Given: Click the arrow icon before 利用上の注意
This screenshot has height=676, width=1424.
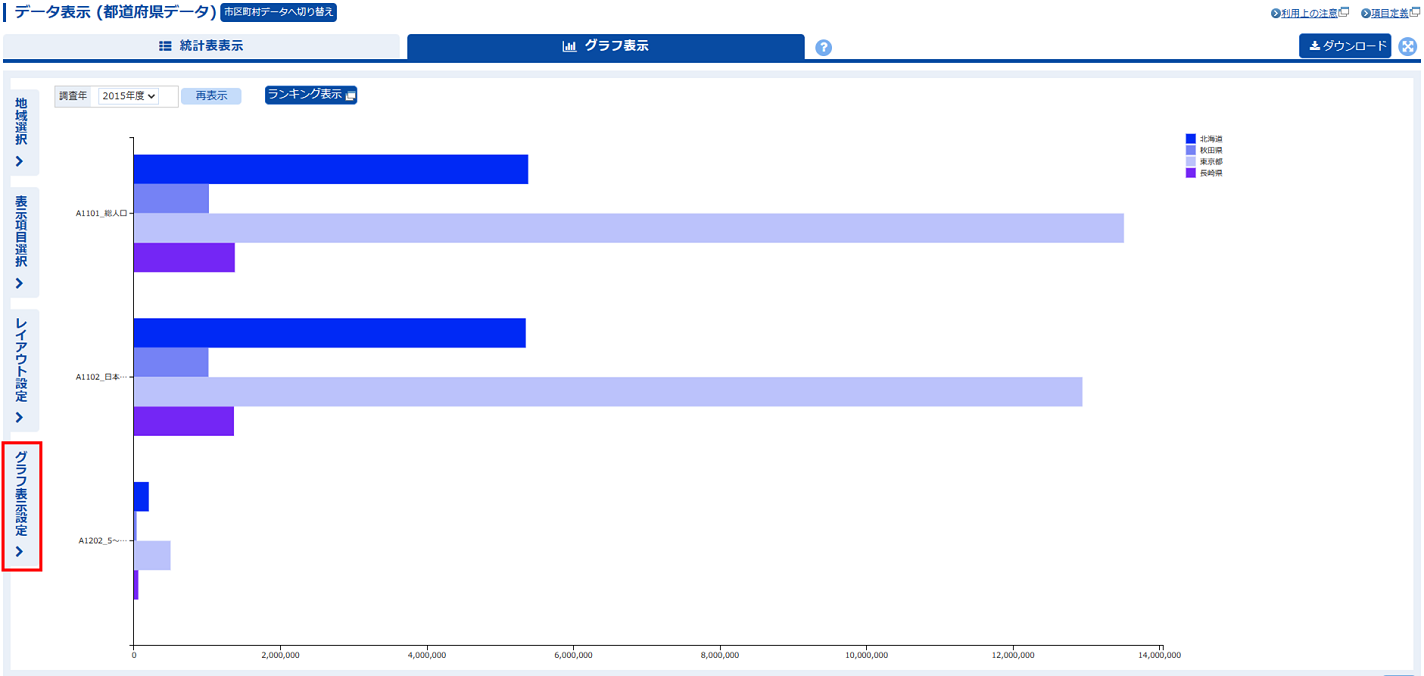Looking at the screenshot, I should click(x=1276, y=13).
